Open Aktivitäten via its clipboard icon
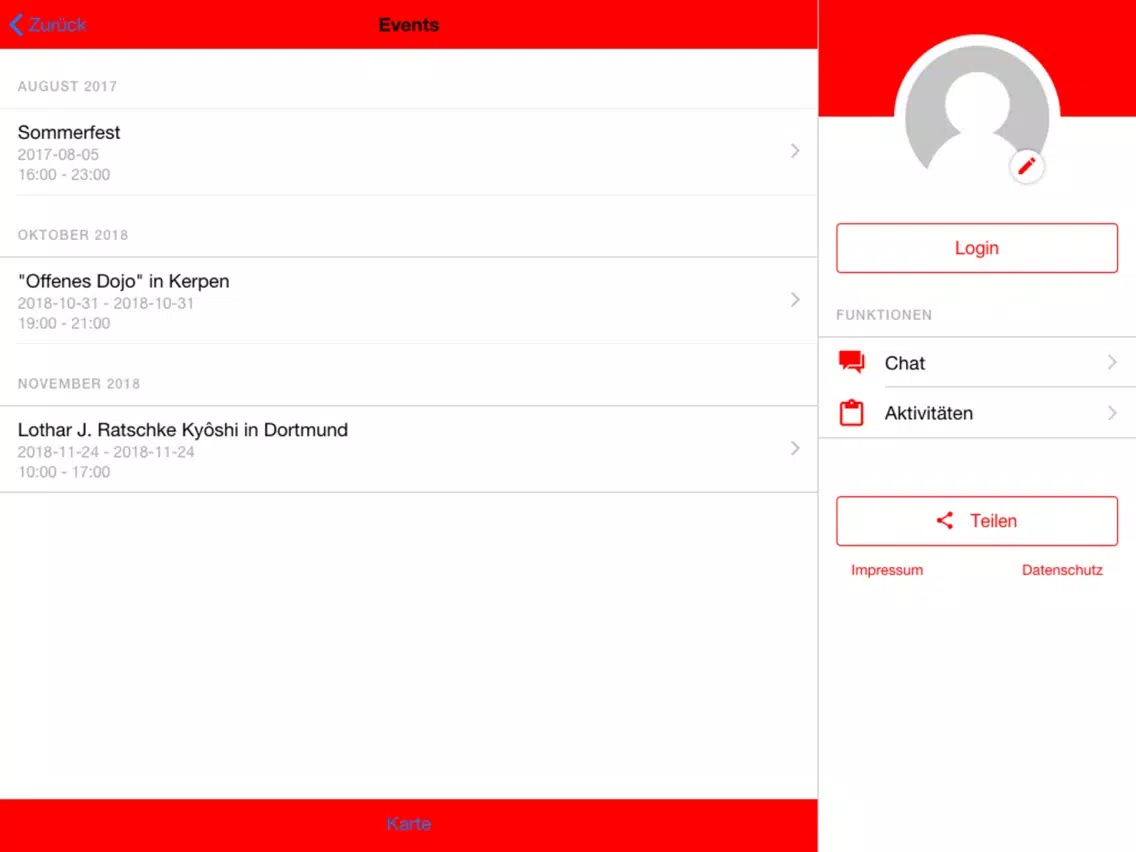 [x=851, y=412]
